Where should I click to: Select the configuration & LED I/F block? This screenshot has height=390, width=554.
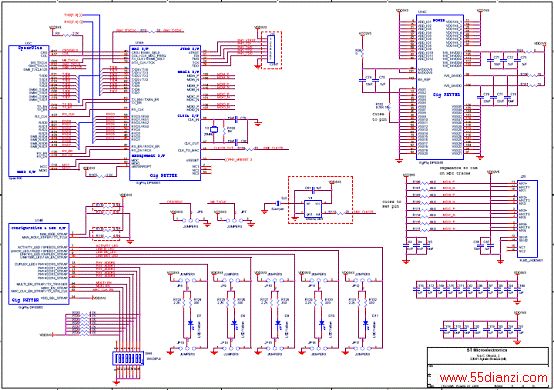(39, 264)
